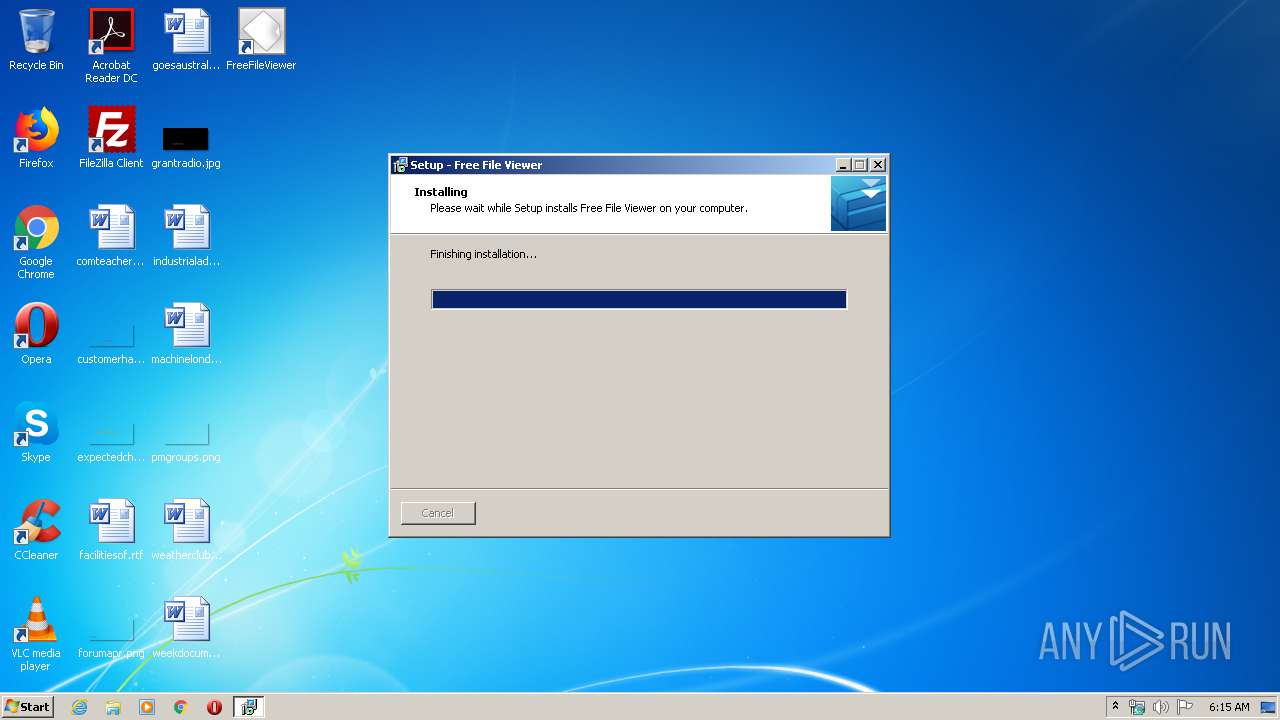Open the network status tray icon
Viewport: 1280px width, 720px height.
[x=1137, y=707]
